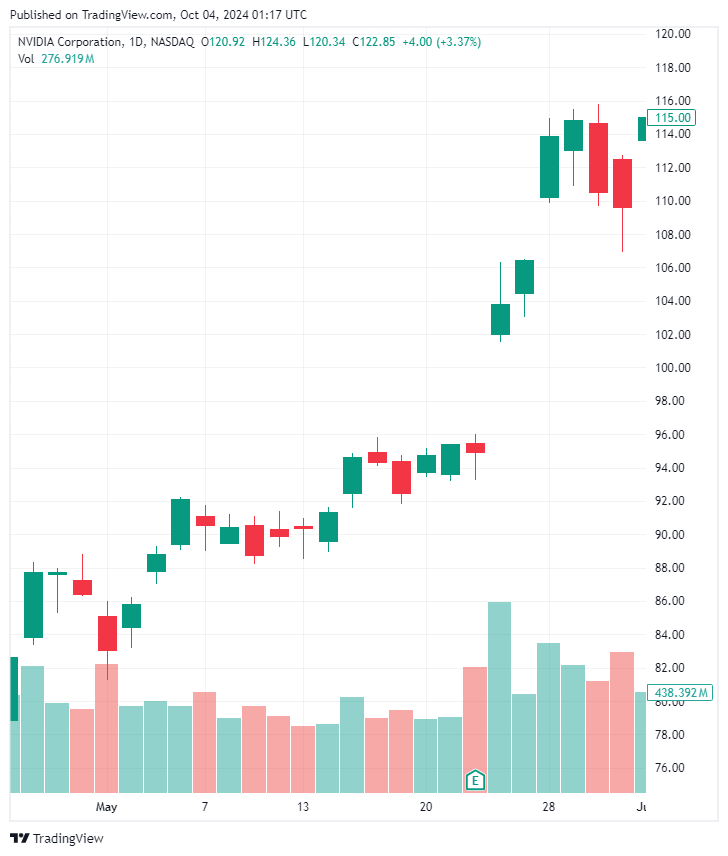Image resolution: width=728 pixels, height=856 pixels.
Task: Click the Vol indicator legend label
Action: [x=26, y=59]
